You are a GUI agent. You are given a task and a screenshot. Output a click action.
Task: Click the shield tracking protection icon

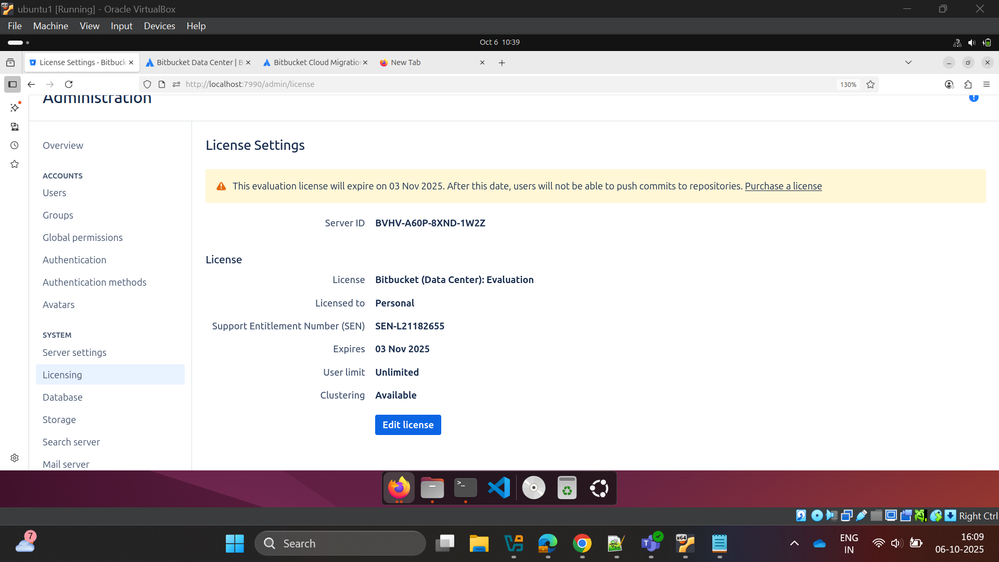147,84
